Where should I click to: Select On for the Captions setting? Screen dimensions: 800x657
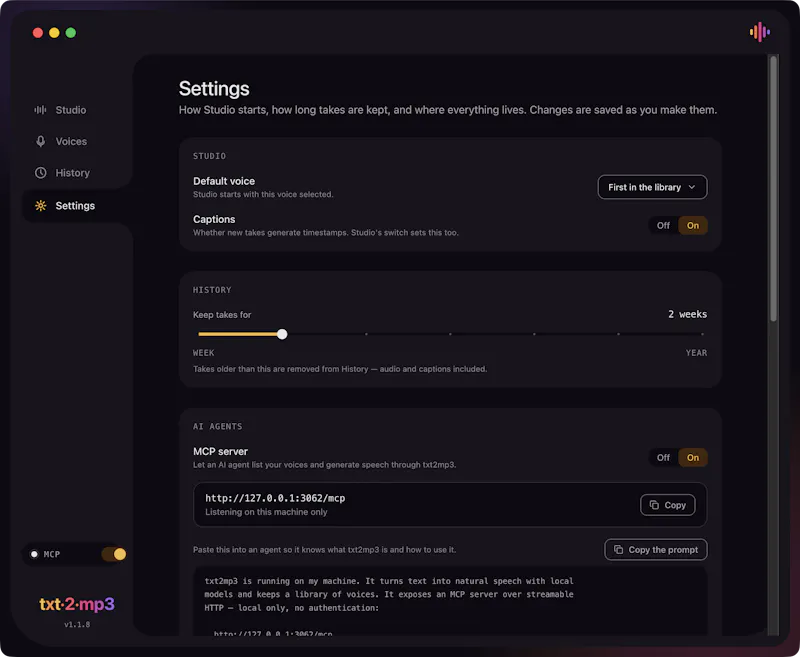tap(693, 225)
